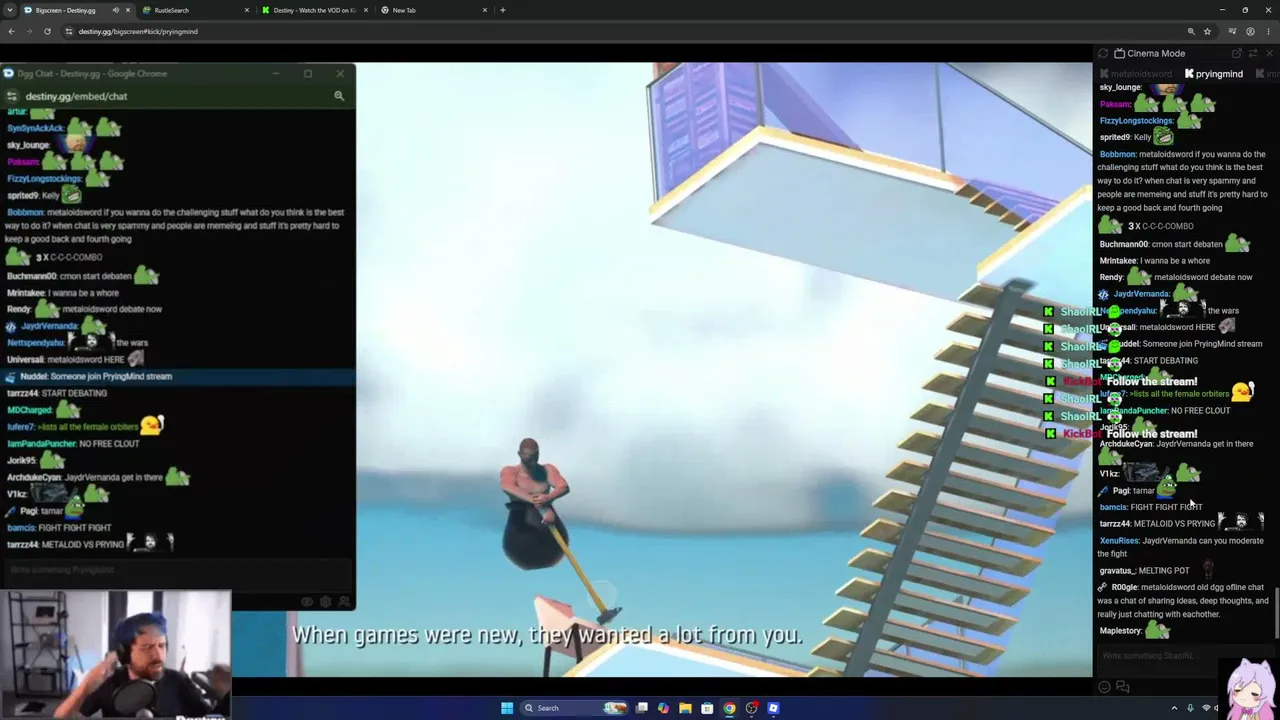1280x720 pixels.
Task: Click username IamPandaPuncher in the popup chat
Action: coord(41,444)
